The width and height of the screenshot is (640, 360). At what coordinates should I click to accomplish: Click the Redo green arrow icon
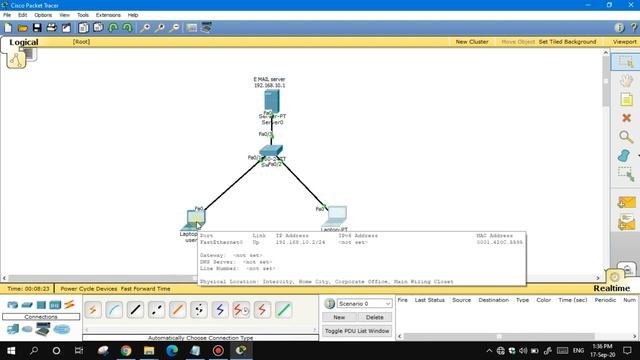[127, 28]
